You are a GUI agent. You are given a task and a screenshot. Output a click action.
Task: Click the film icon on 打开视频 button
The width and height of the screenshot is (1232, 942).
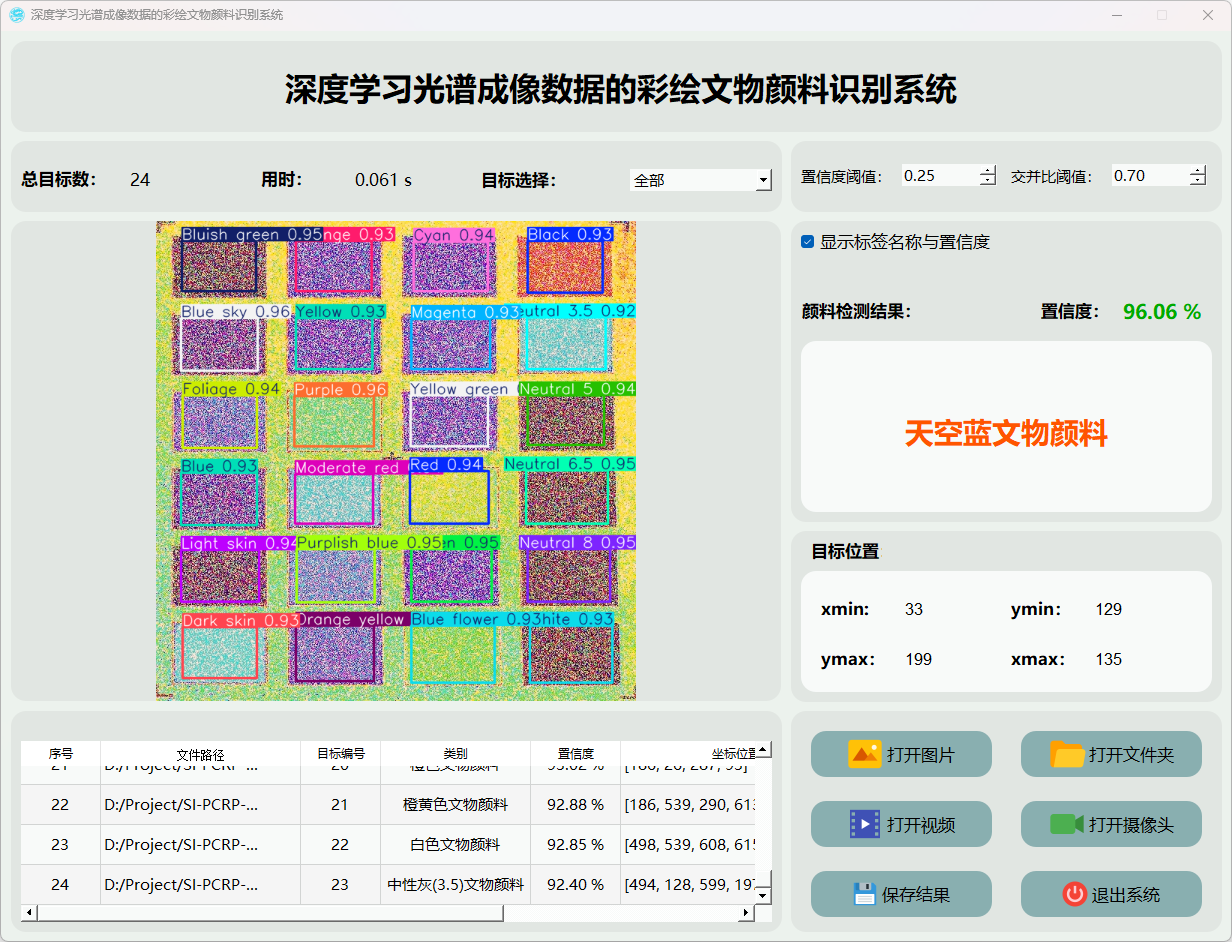tap(864, 824)
